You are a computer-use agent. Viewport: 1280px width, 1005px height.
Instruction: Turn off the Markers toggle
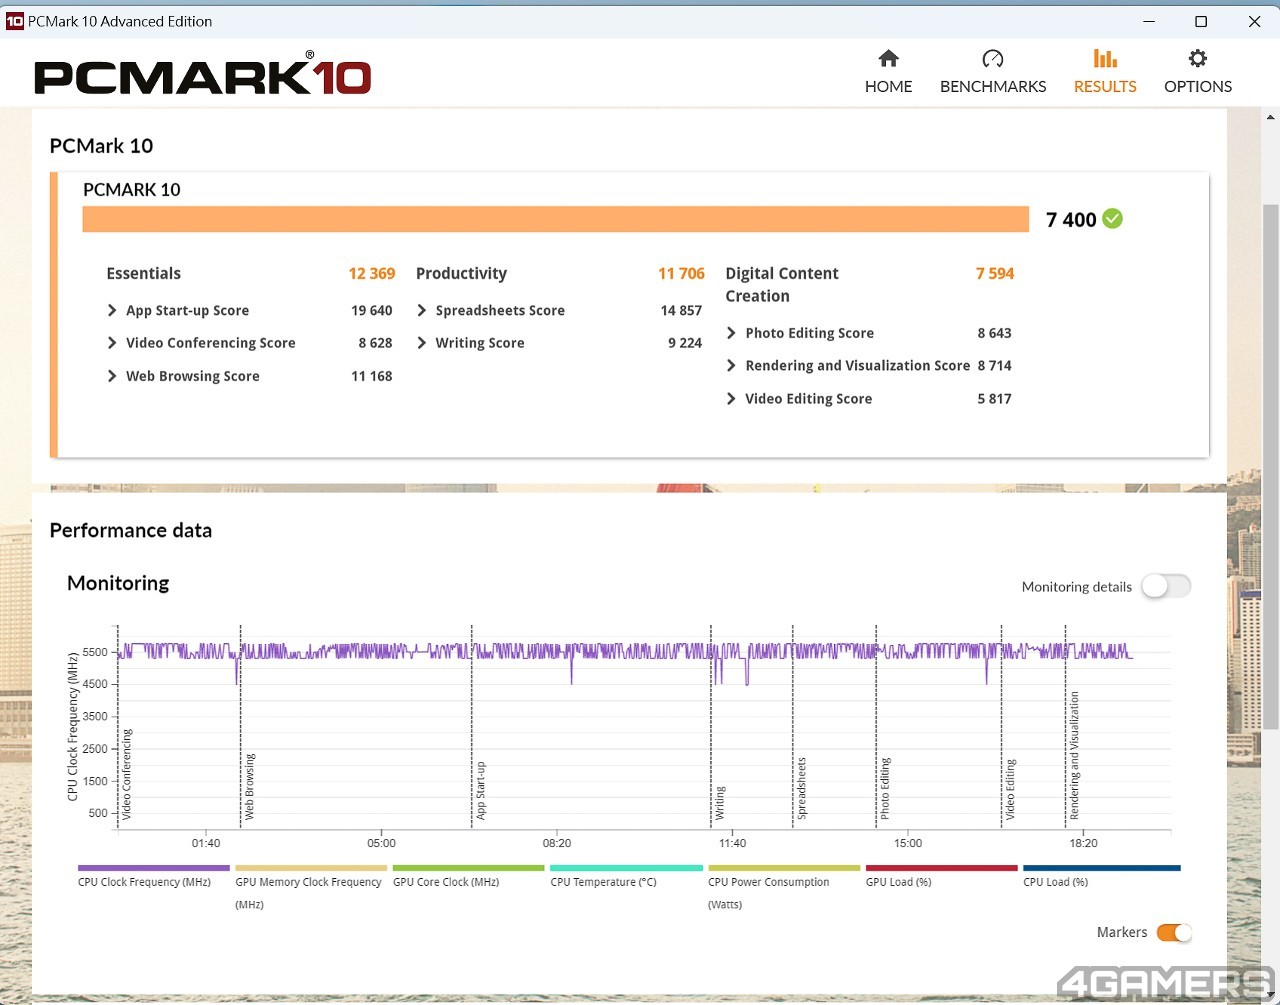click(x=1174, y=933)
